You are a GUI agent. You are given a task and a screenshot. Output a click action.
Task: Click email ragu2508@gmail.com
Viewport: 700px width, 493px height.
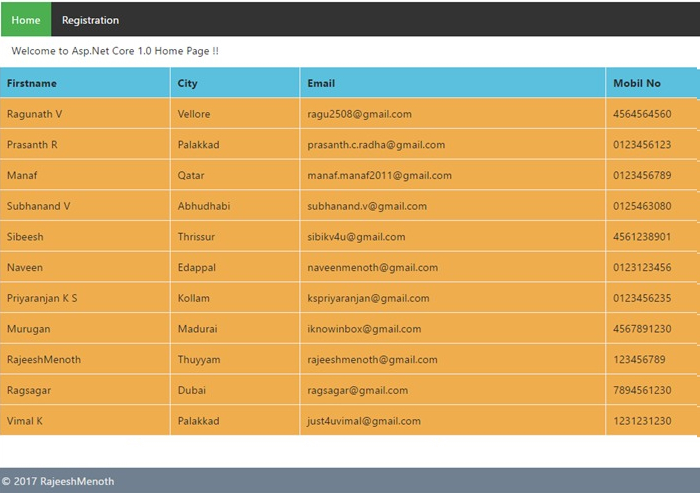point(359,114)
